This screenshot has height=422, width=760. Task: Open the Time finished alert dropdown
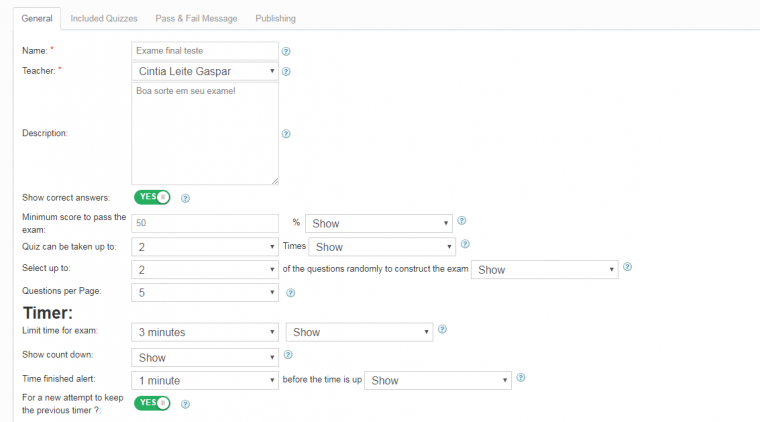tap(204, 380)
